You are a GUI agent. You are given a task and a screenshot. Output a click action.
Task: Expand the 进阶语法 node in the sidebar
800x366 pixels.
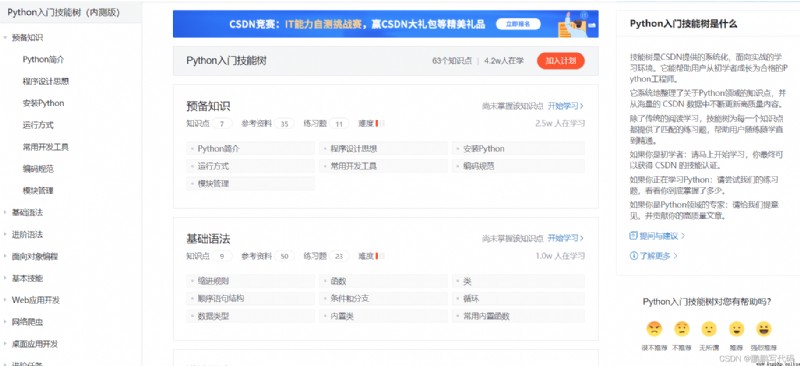[x=5, y=235]
